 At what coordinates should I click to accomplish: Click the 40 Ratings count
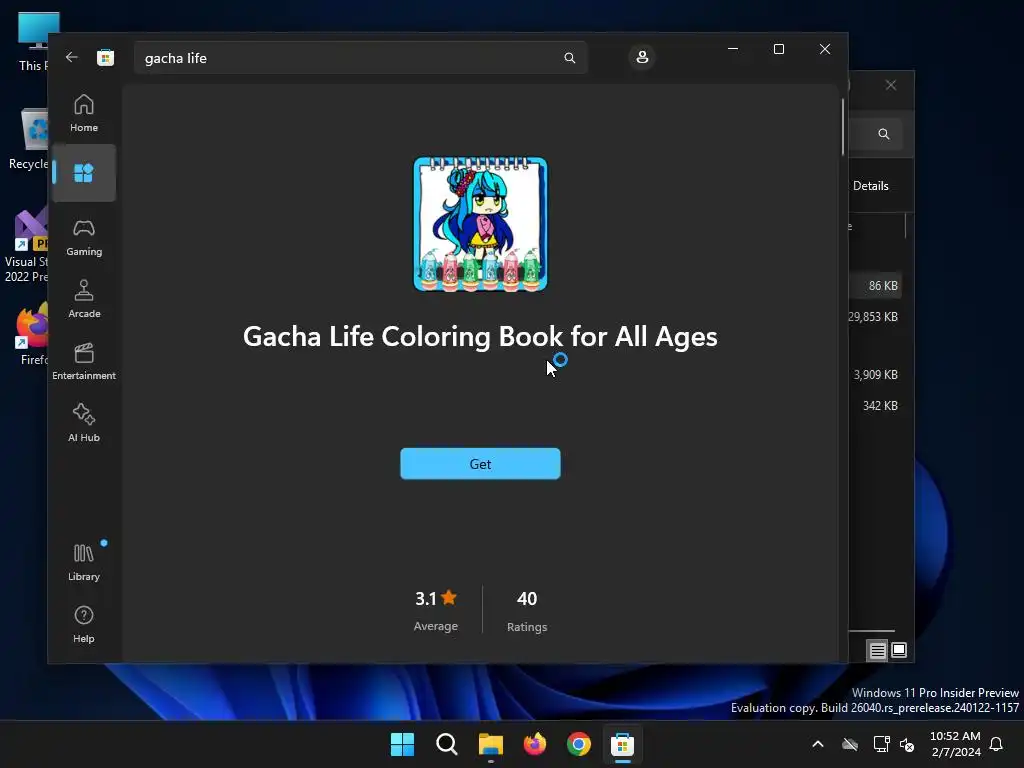pyautogui.click(x=527, y=610)
